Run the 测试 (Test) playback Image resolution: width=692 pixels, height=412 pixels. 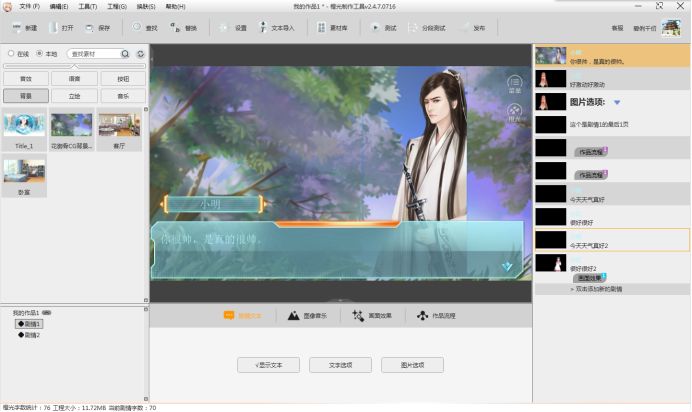pos(384,28)
